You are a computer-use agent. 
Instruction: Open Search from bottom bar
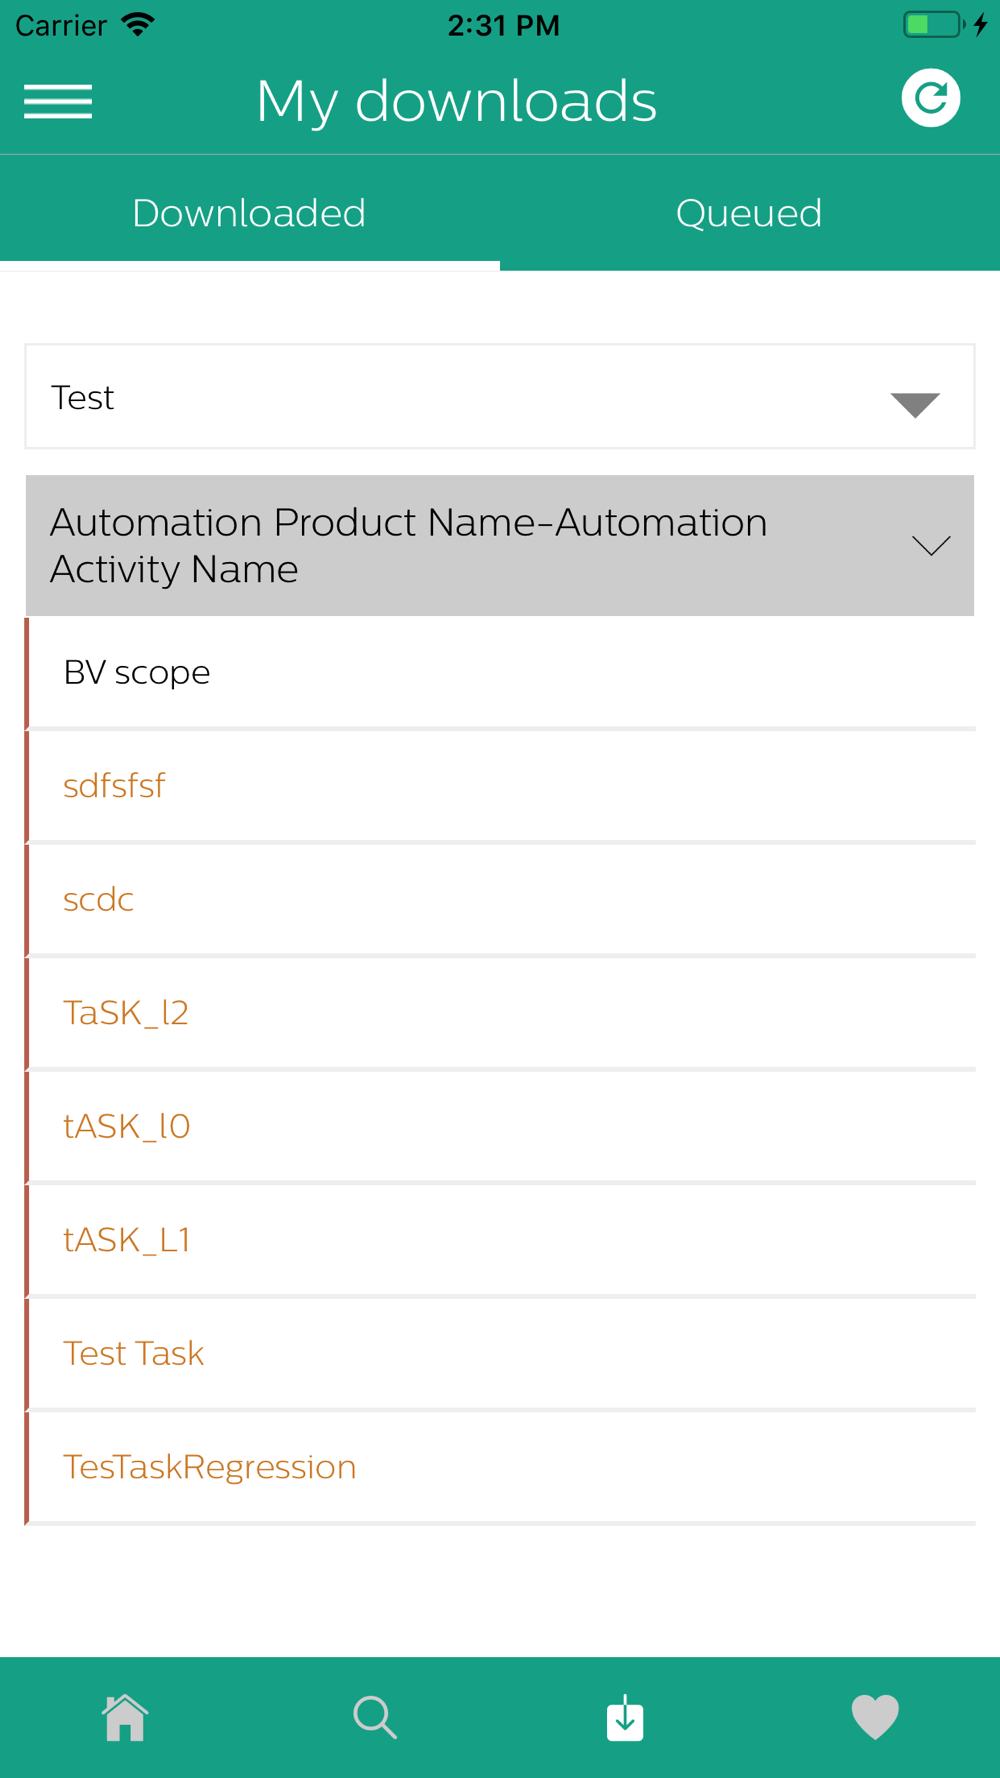click(x=375, y=1717)
